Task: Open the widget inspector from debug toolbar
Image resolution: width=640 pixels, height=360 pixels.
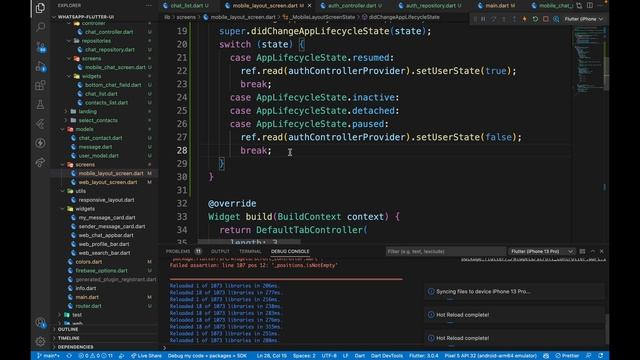Action: tap(556, 19)
